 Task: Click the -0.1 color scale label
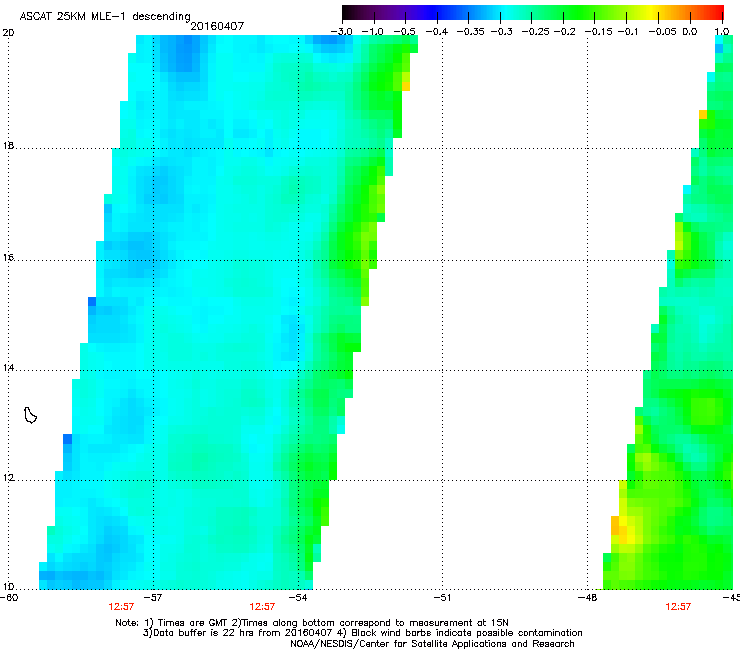click(628, 32)
